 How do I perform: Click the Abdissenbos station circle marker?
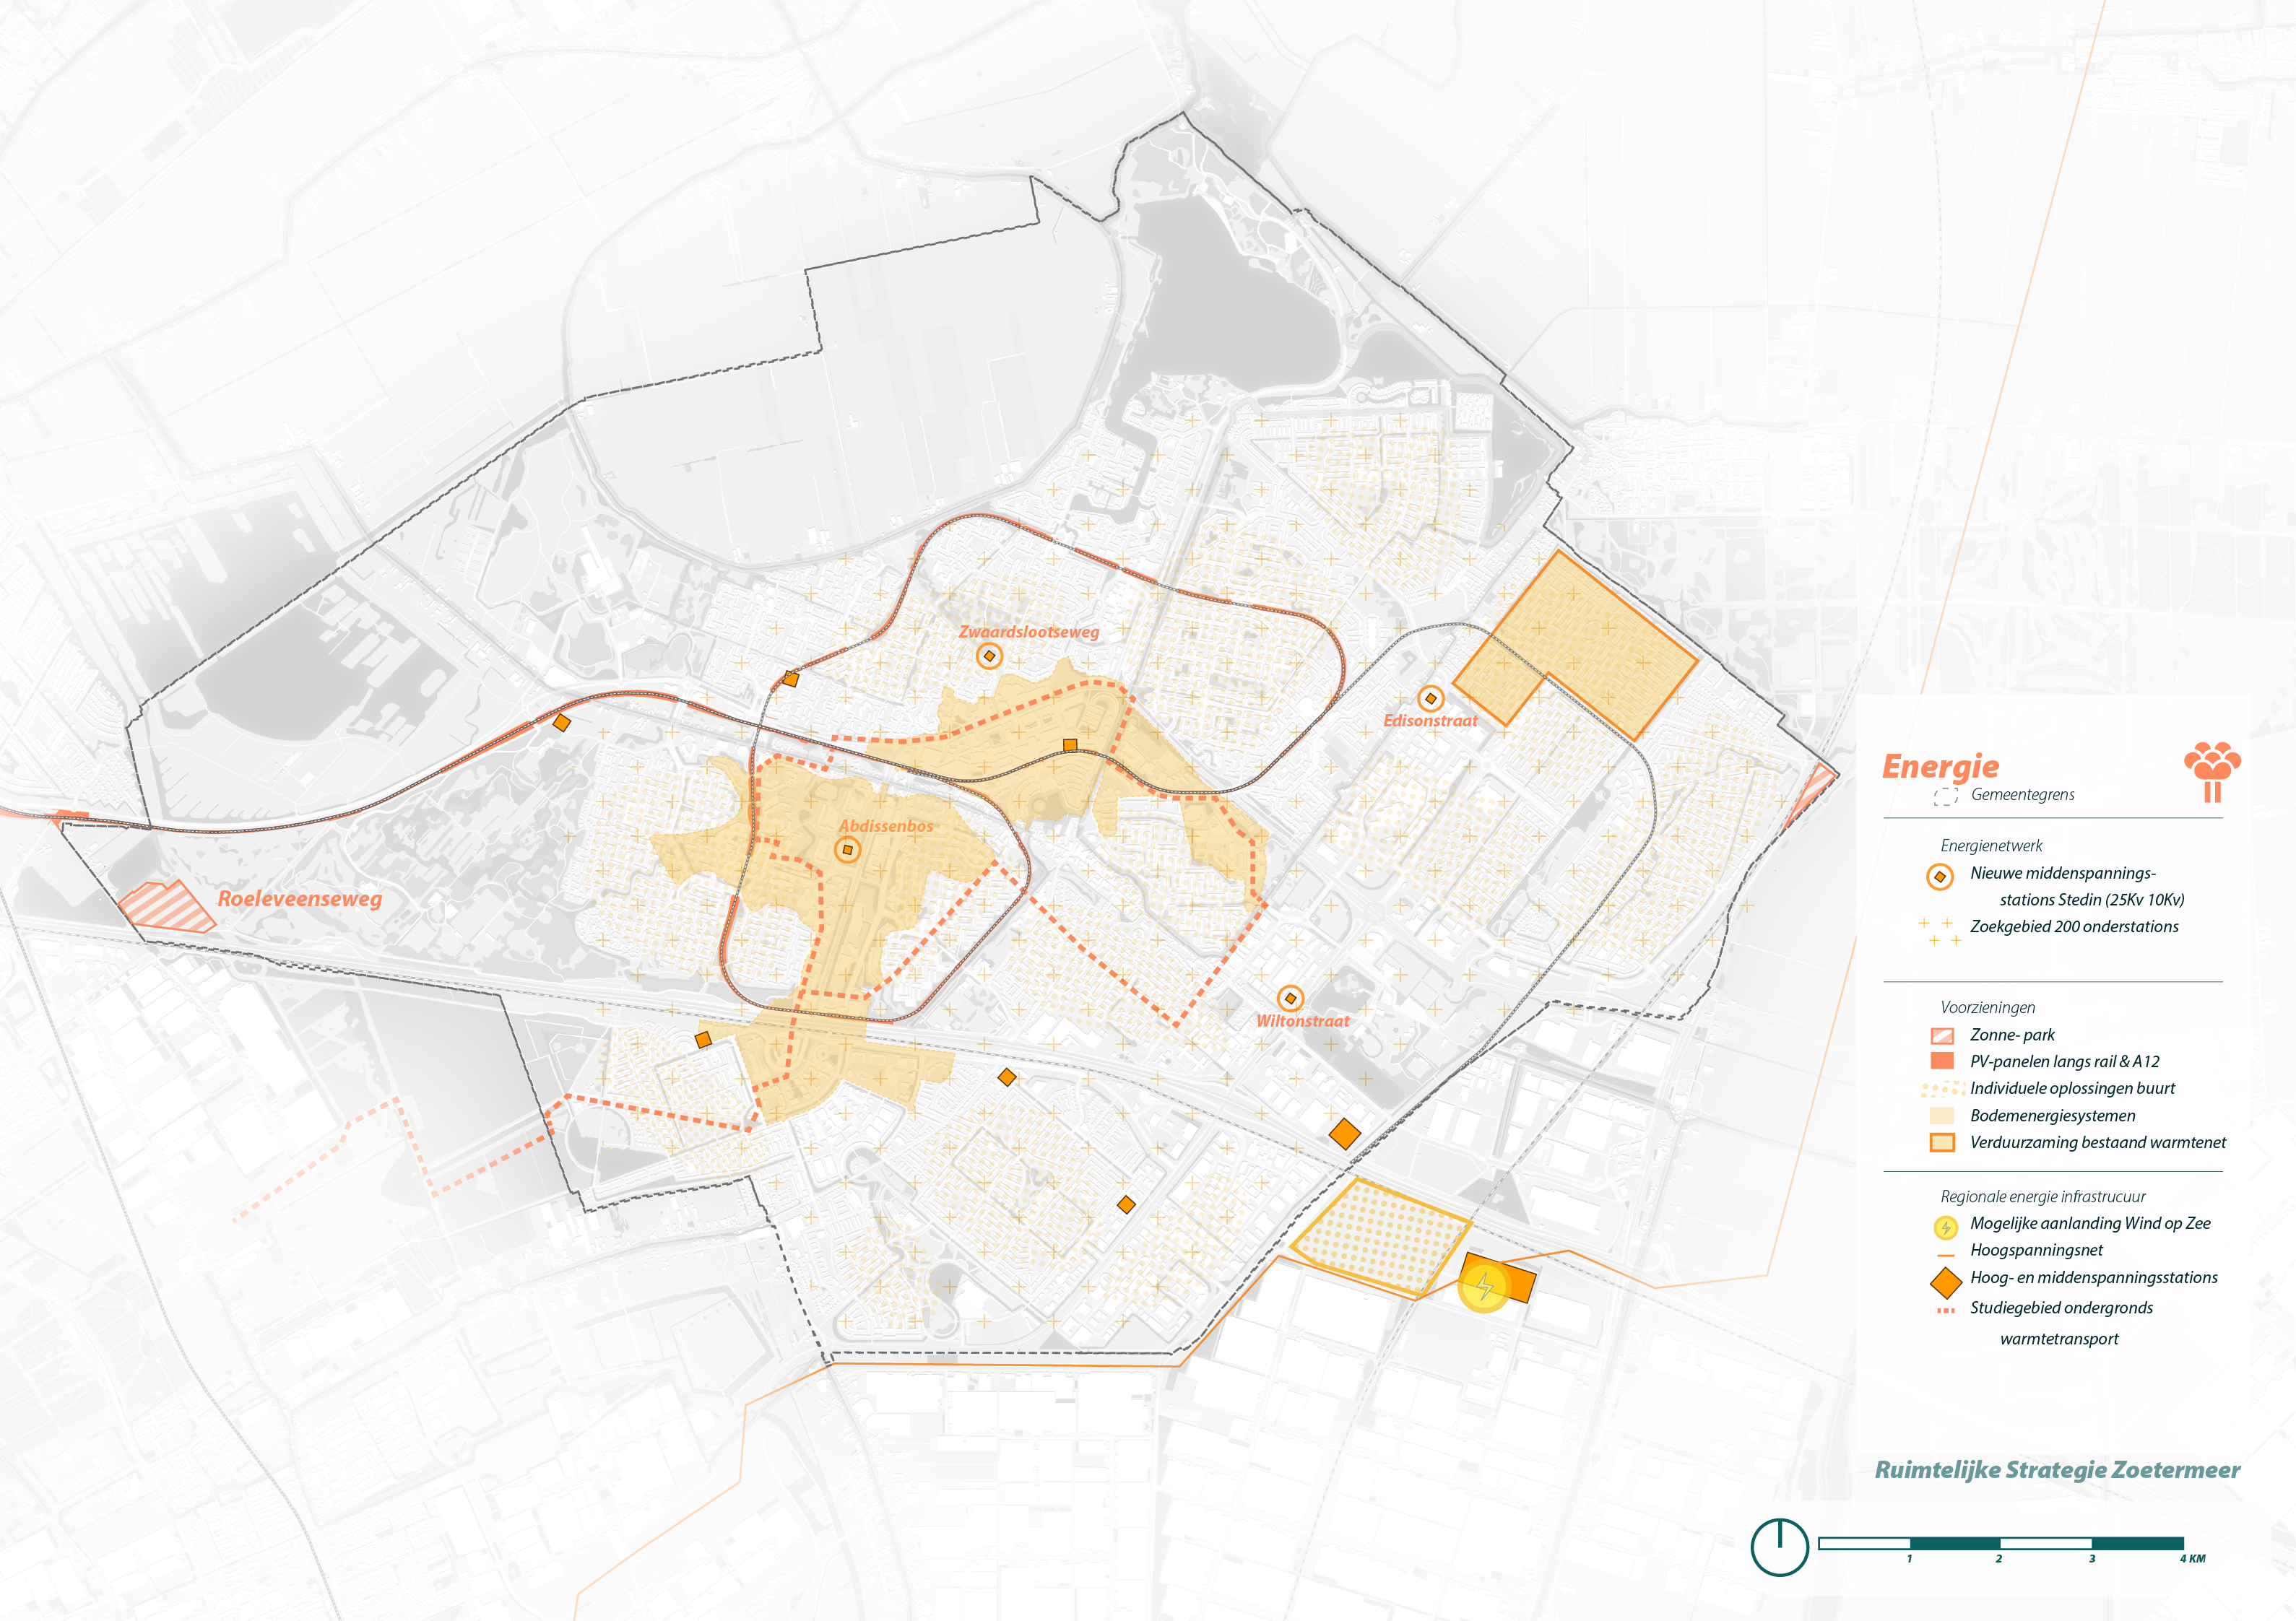coord(847,850)
